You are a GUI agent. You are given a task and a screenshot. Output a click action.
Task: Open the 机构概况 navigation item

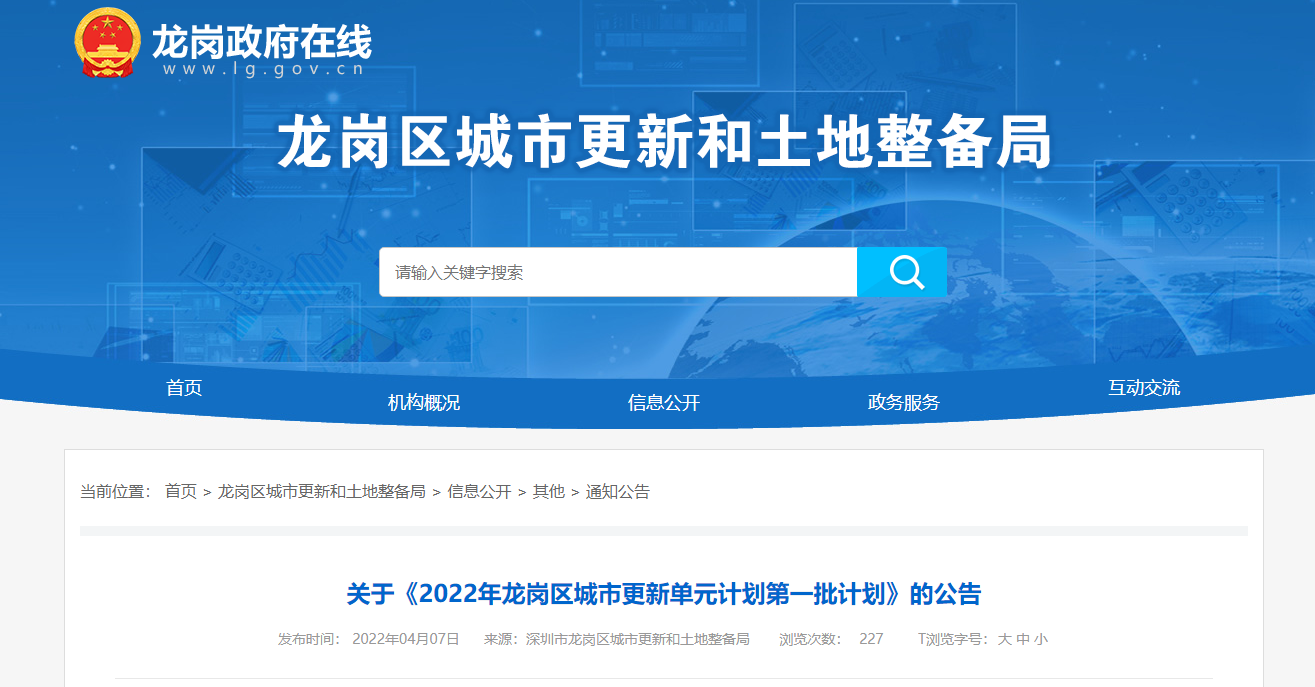pos(424,403)
